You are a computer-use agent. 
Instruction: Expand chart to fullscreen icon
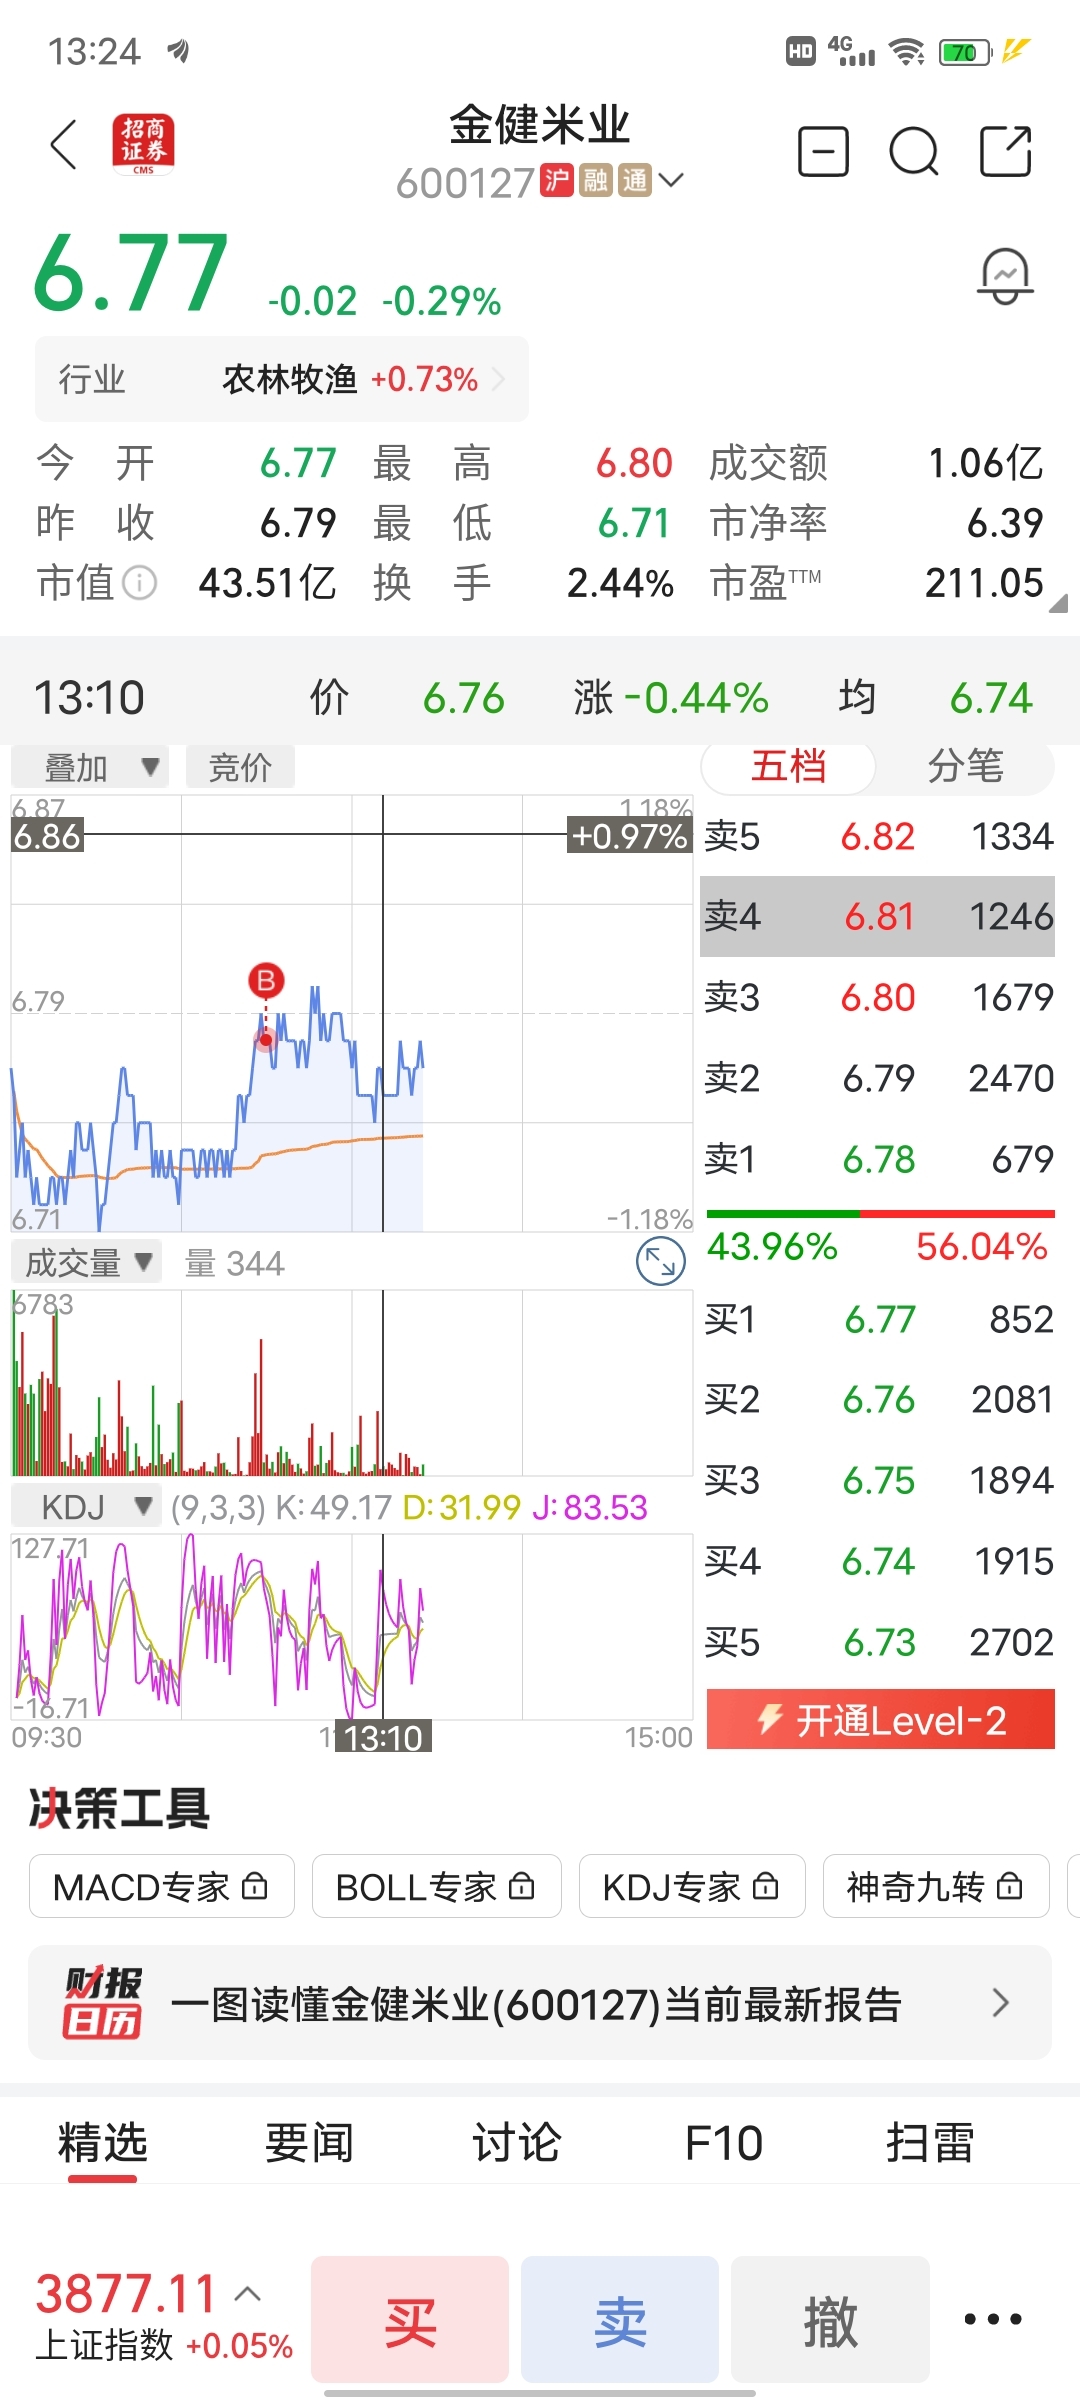pos(661,1261)
